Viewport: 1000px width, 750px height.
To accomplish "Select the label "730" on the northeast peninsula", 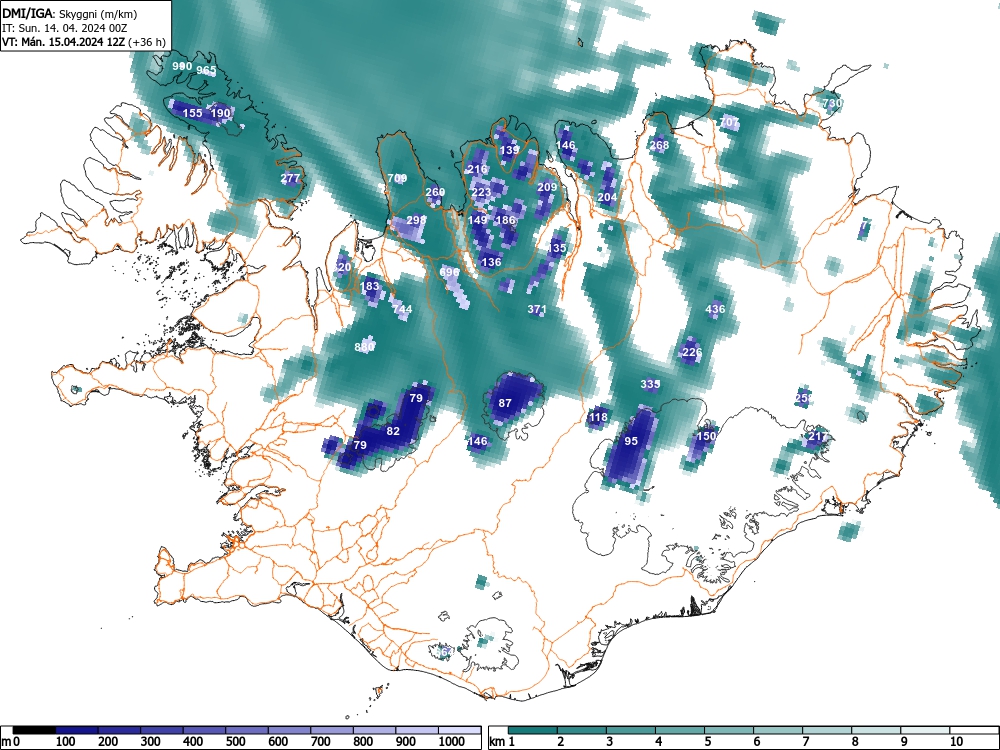I will [x=832, y=103].
